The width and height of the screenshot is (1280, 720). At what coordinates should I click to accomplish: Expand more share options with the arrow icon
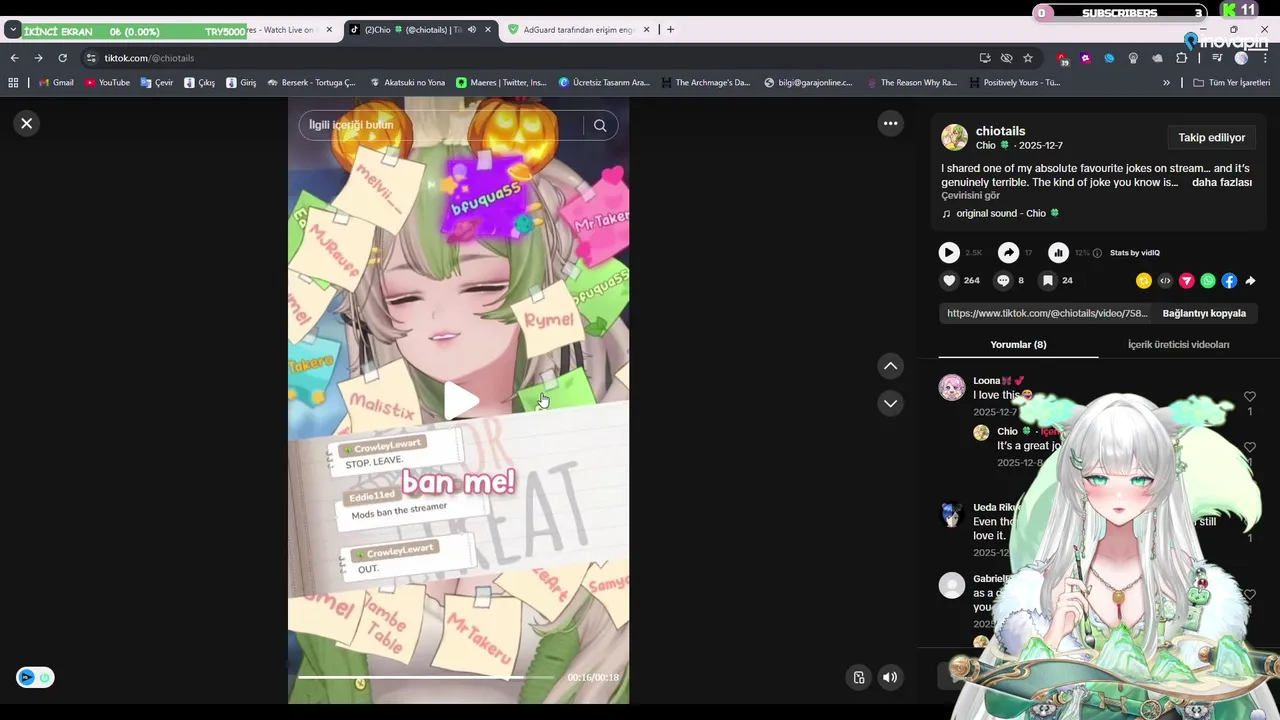coord(1250,281)
